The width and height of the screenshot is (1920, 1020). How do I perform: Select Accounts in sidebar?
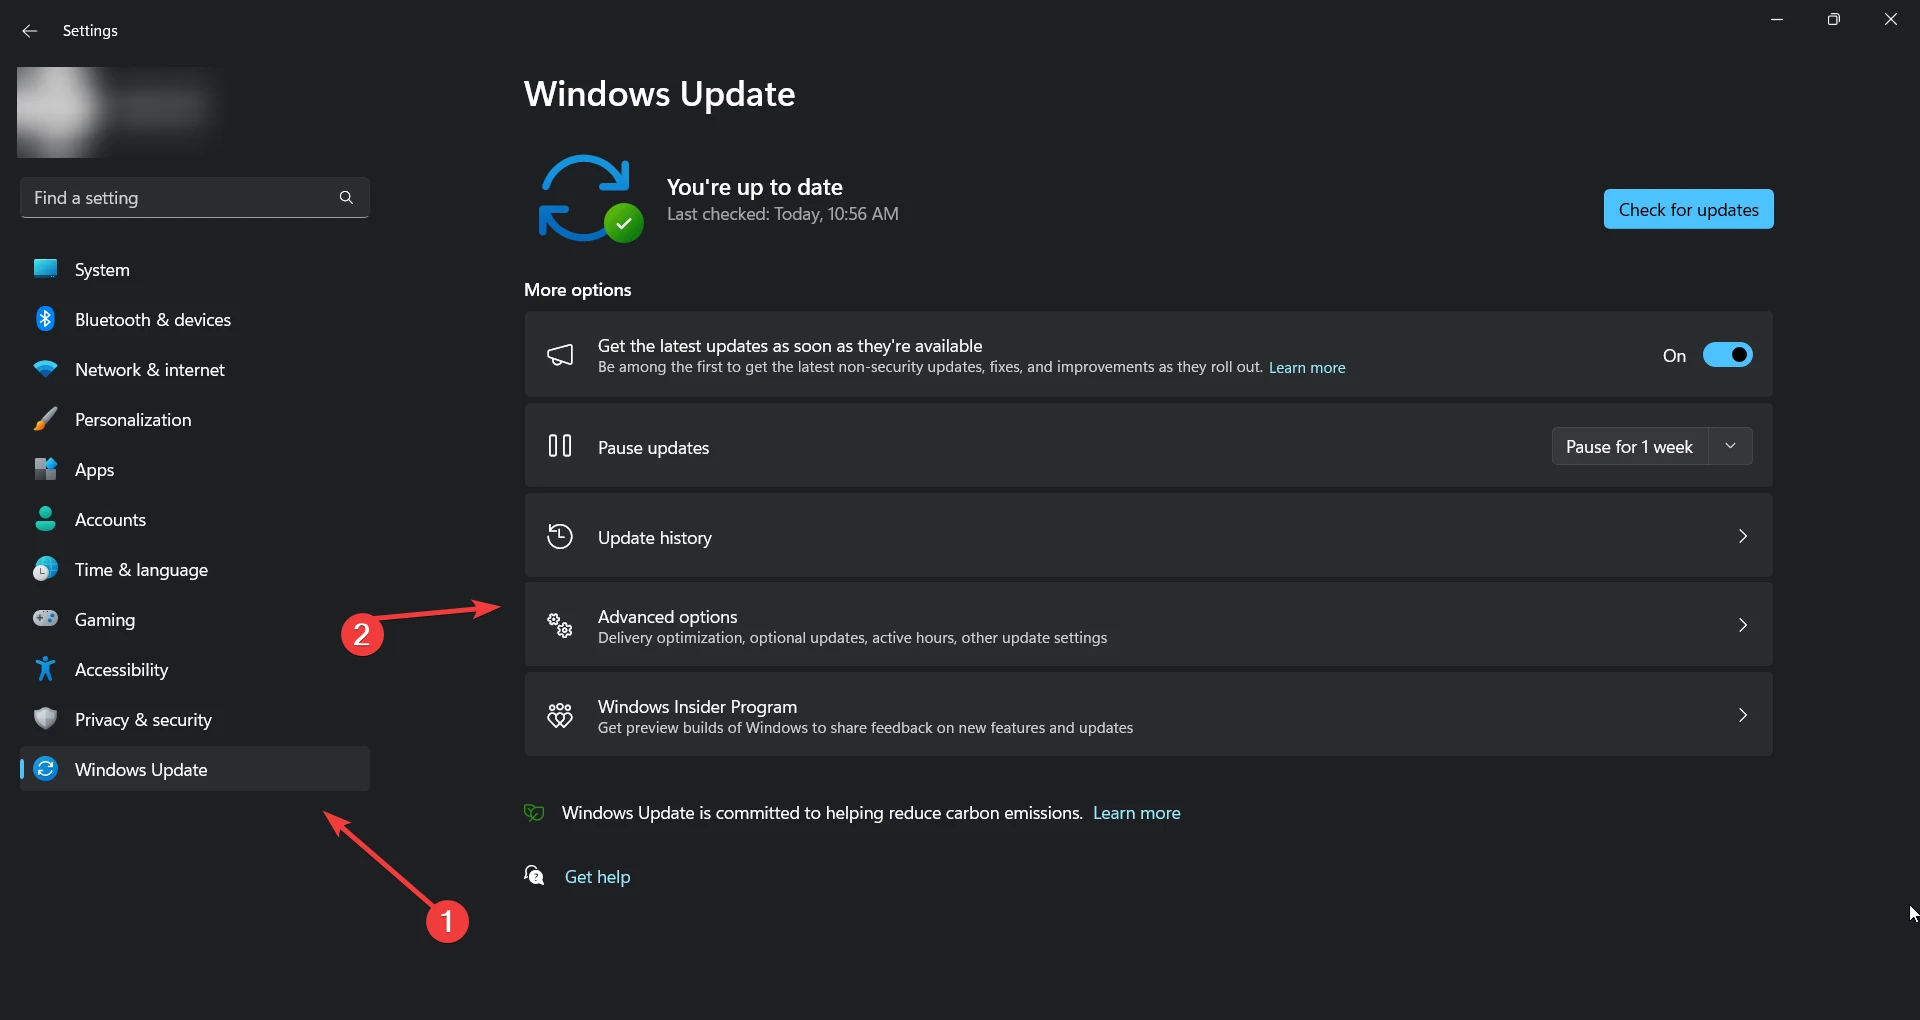(x=195, y=519)
